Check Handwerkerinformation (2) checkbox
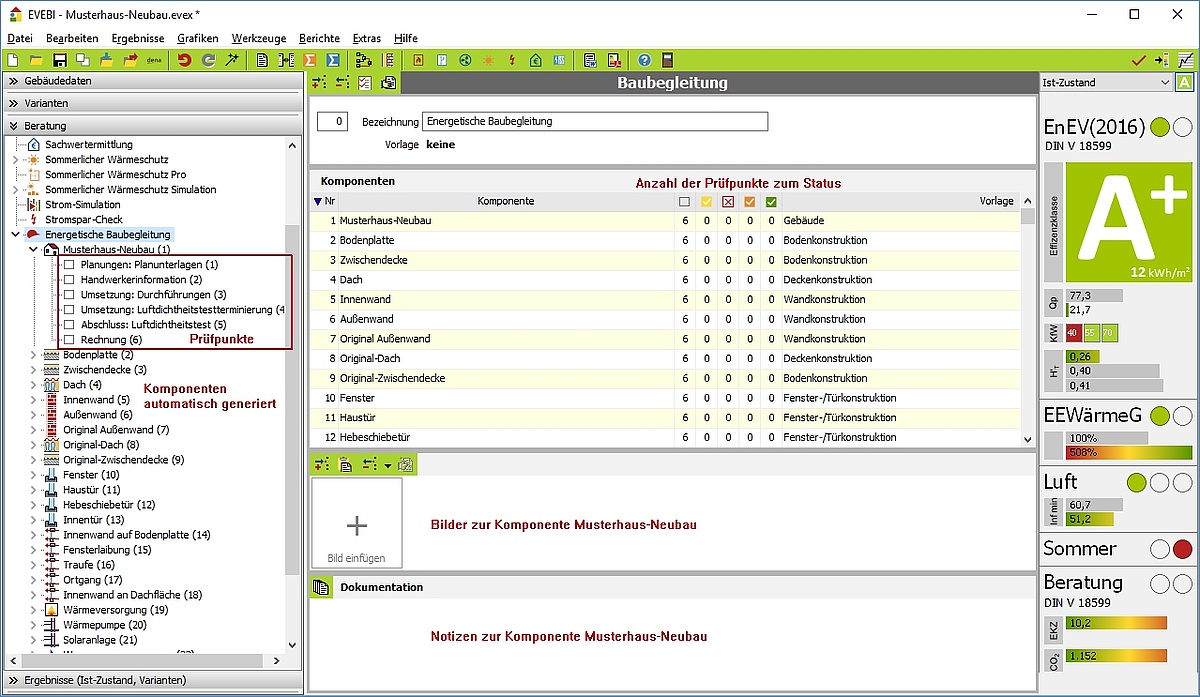This screenshot has width=1200, height=697. pos(69,279)
